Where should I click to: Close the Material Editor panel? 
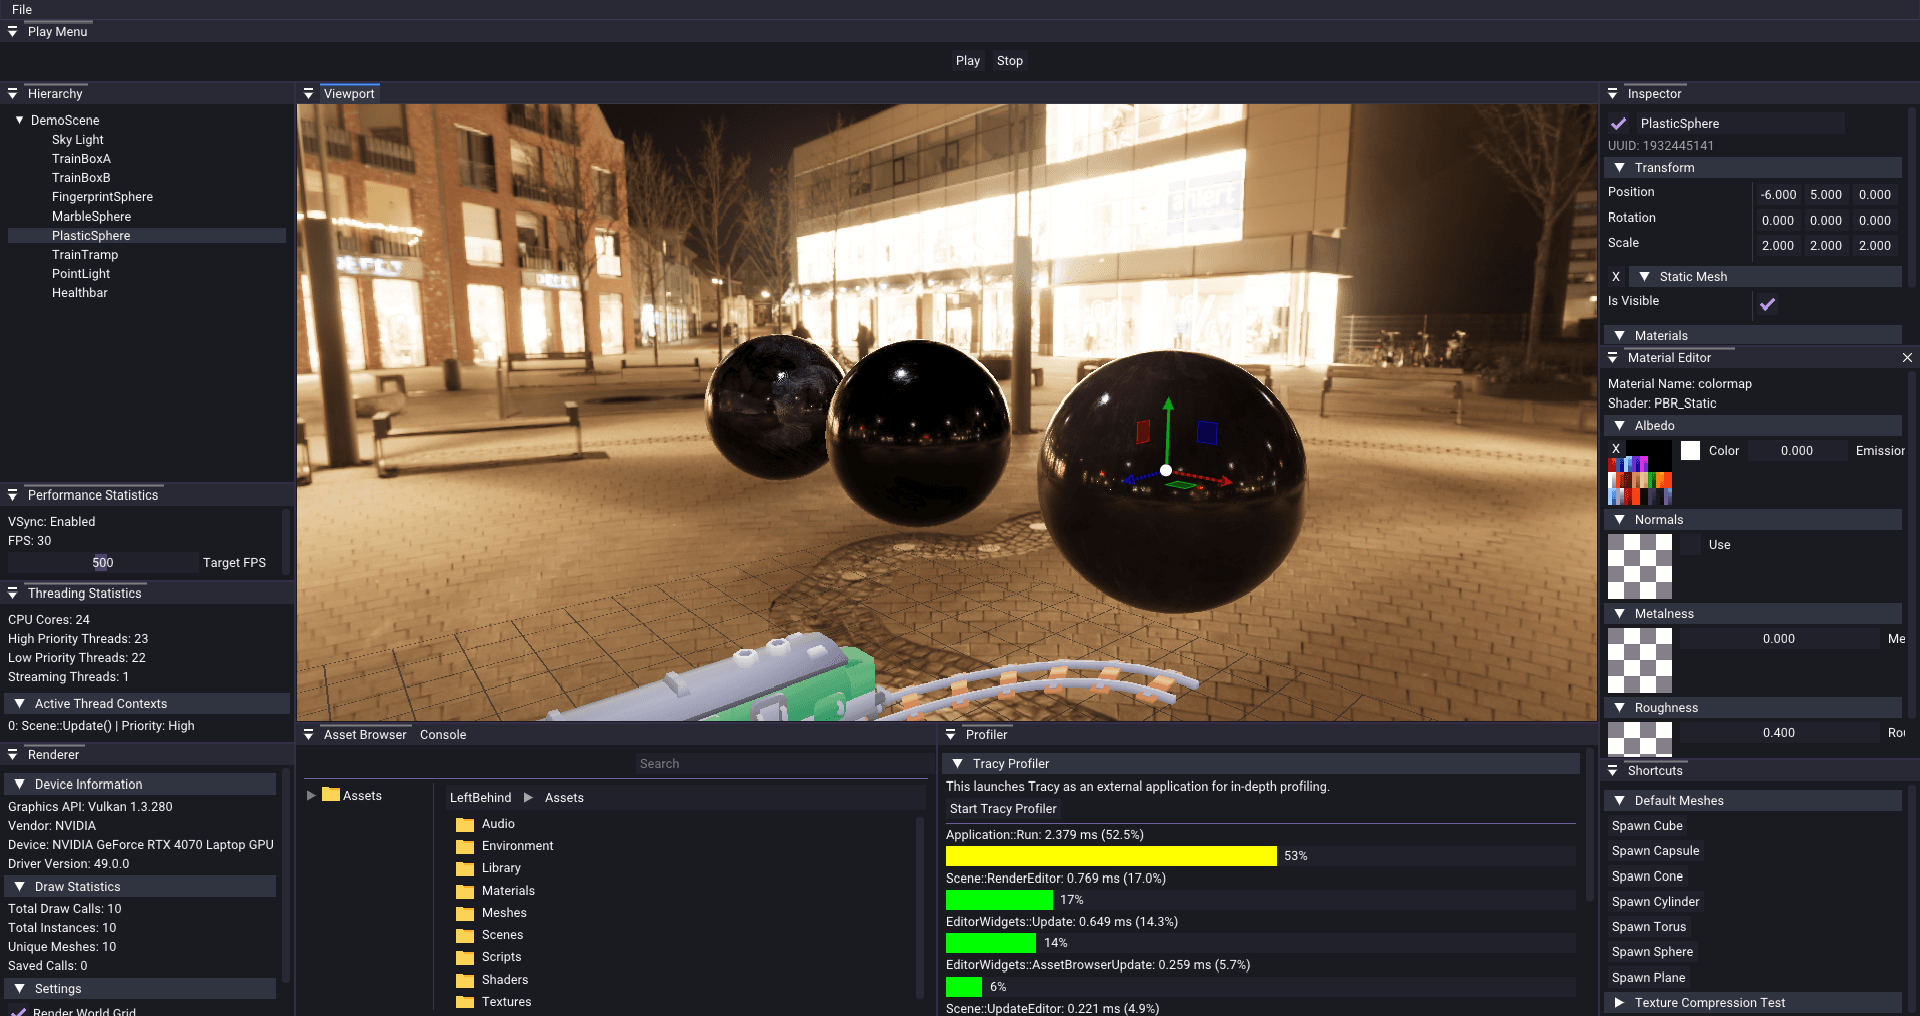coord(1907,358)
